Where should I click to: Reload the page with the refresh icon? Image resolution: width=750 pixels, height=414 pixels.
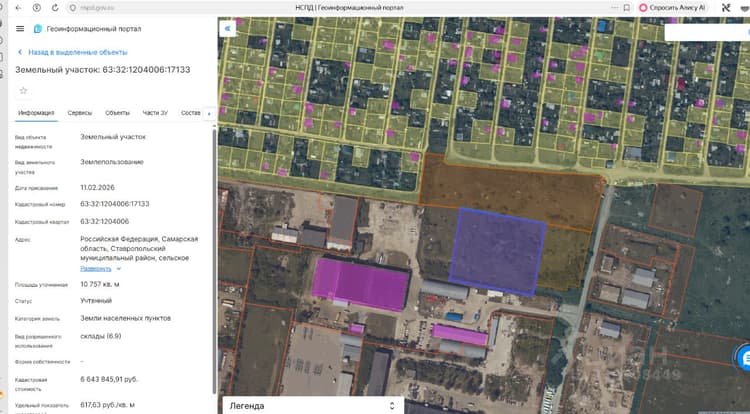[x=55, y=8]
